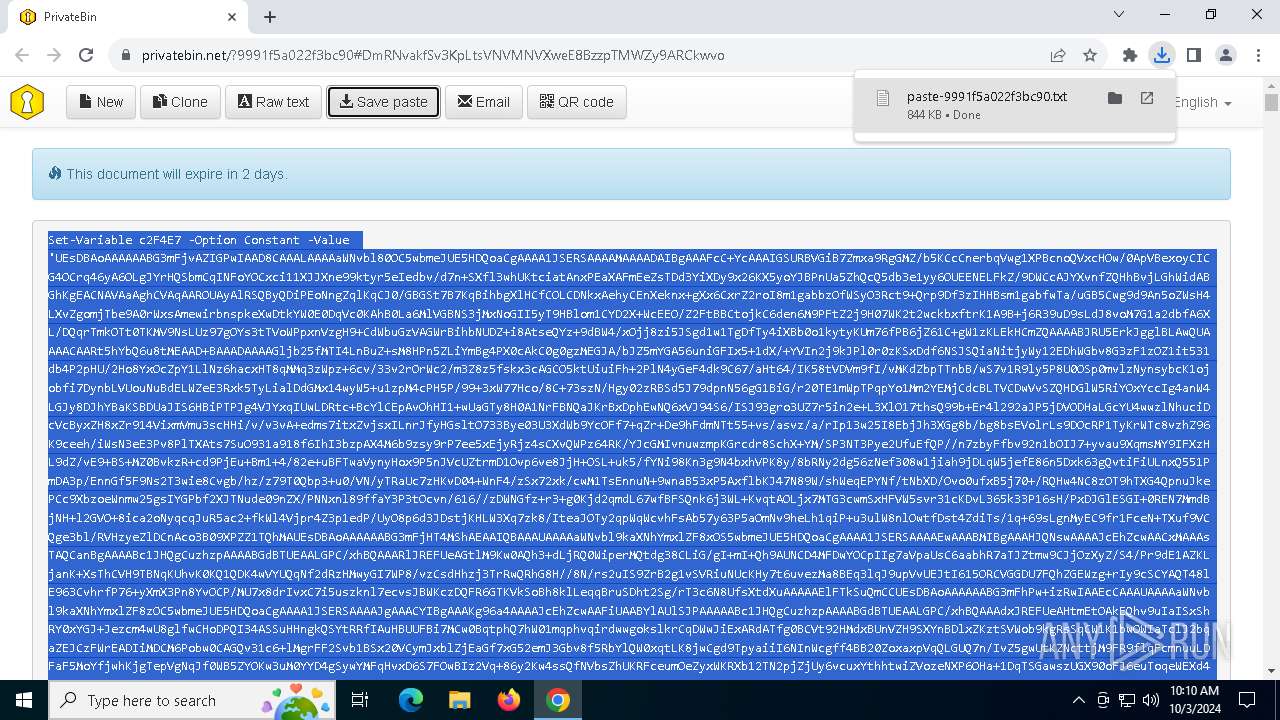Reload the page
1280x720 pixels.
coord(86,56)
